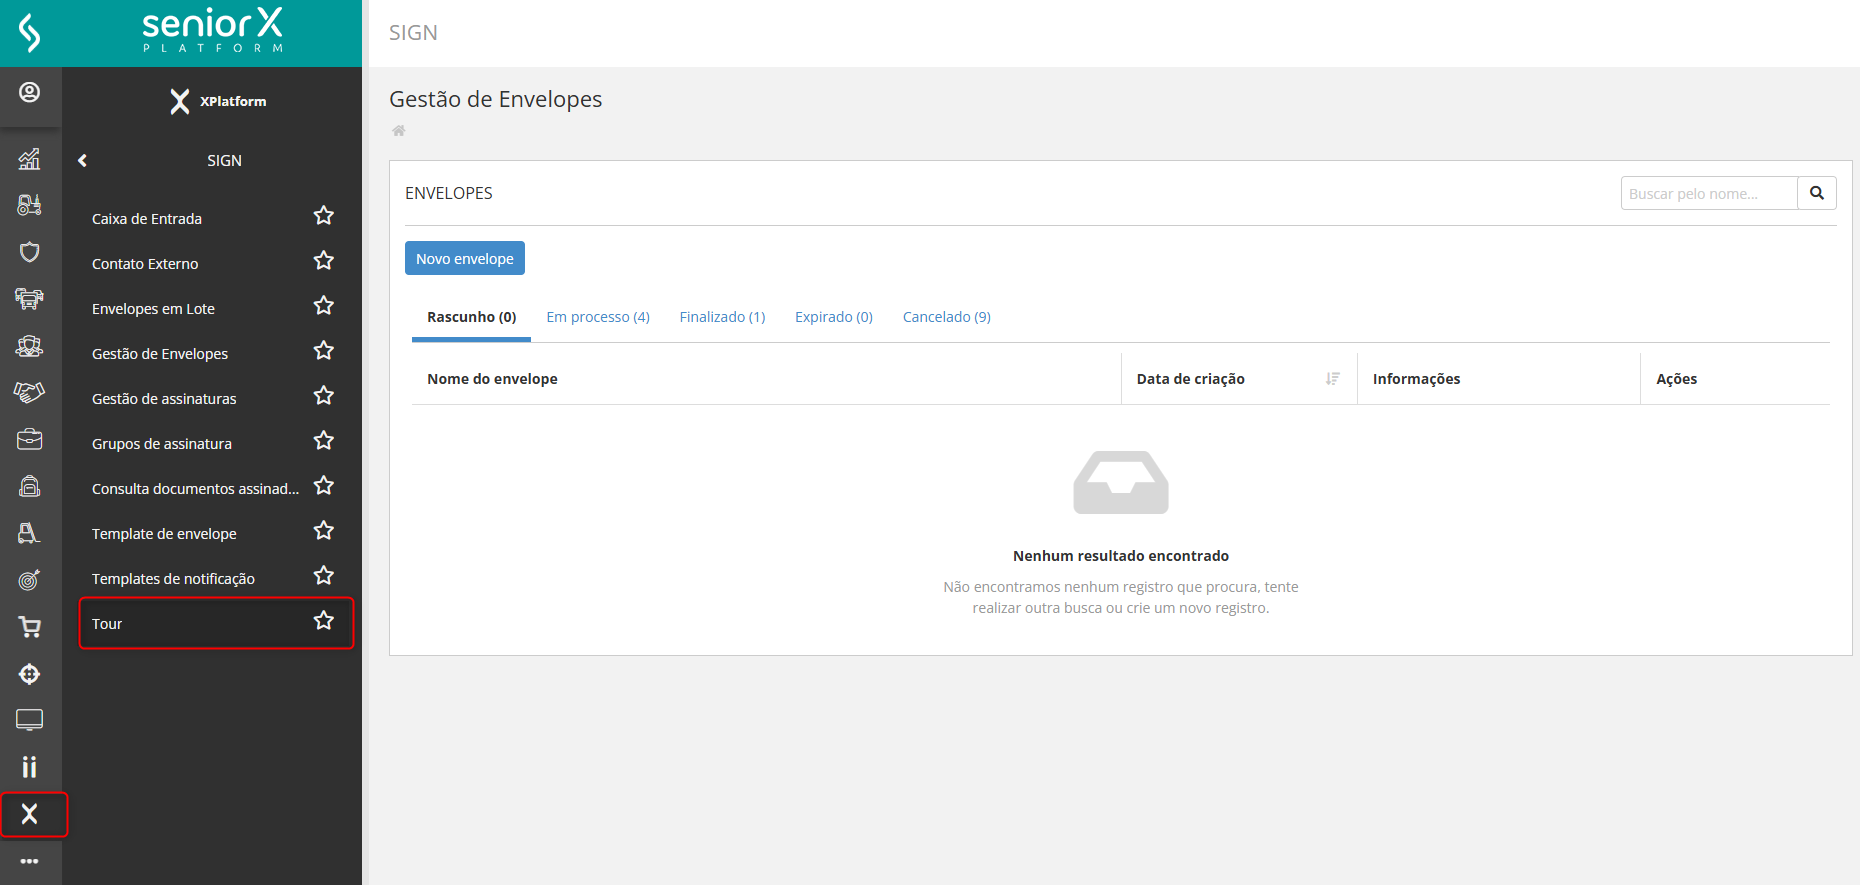Viewport: 1860px width, 885px height.
Task: Click the ENVELOPES panel title
Action: pos(449,193)
